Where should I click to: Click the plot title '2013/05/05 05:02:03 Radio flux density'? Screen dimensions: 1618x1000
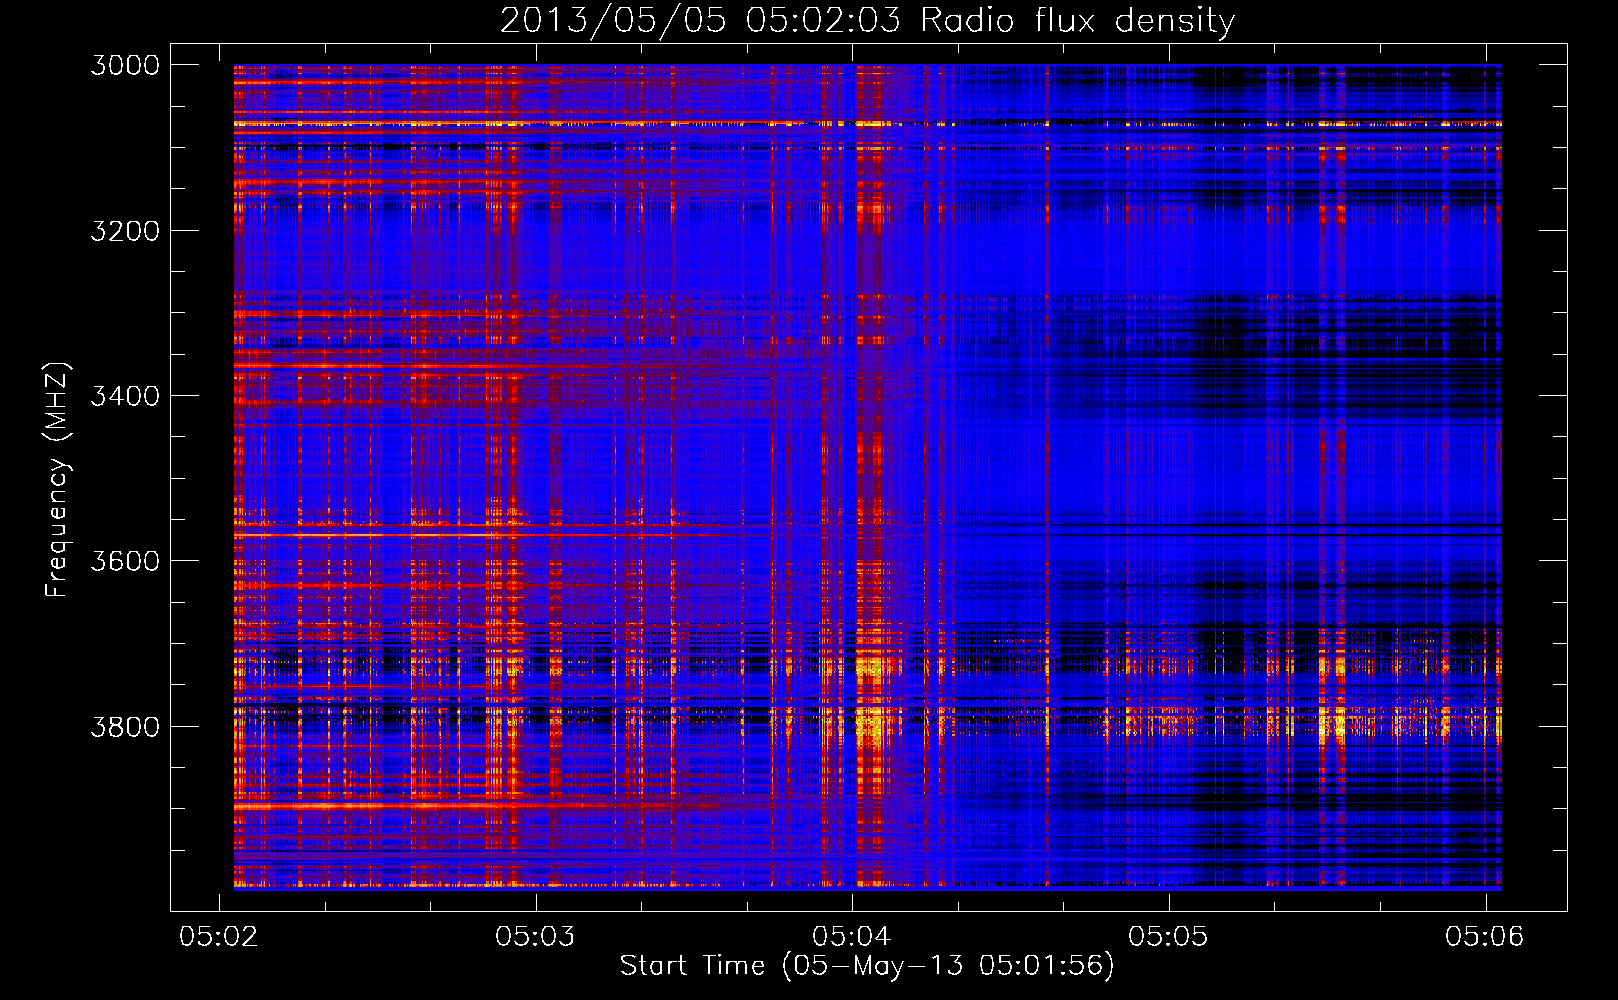click(867, 20)
